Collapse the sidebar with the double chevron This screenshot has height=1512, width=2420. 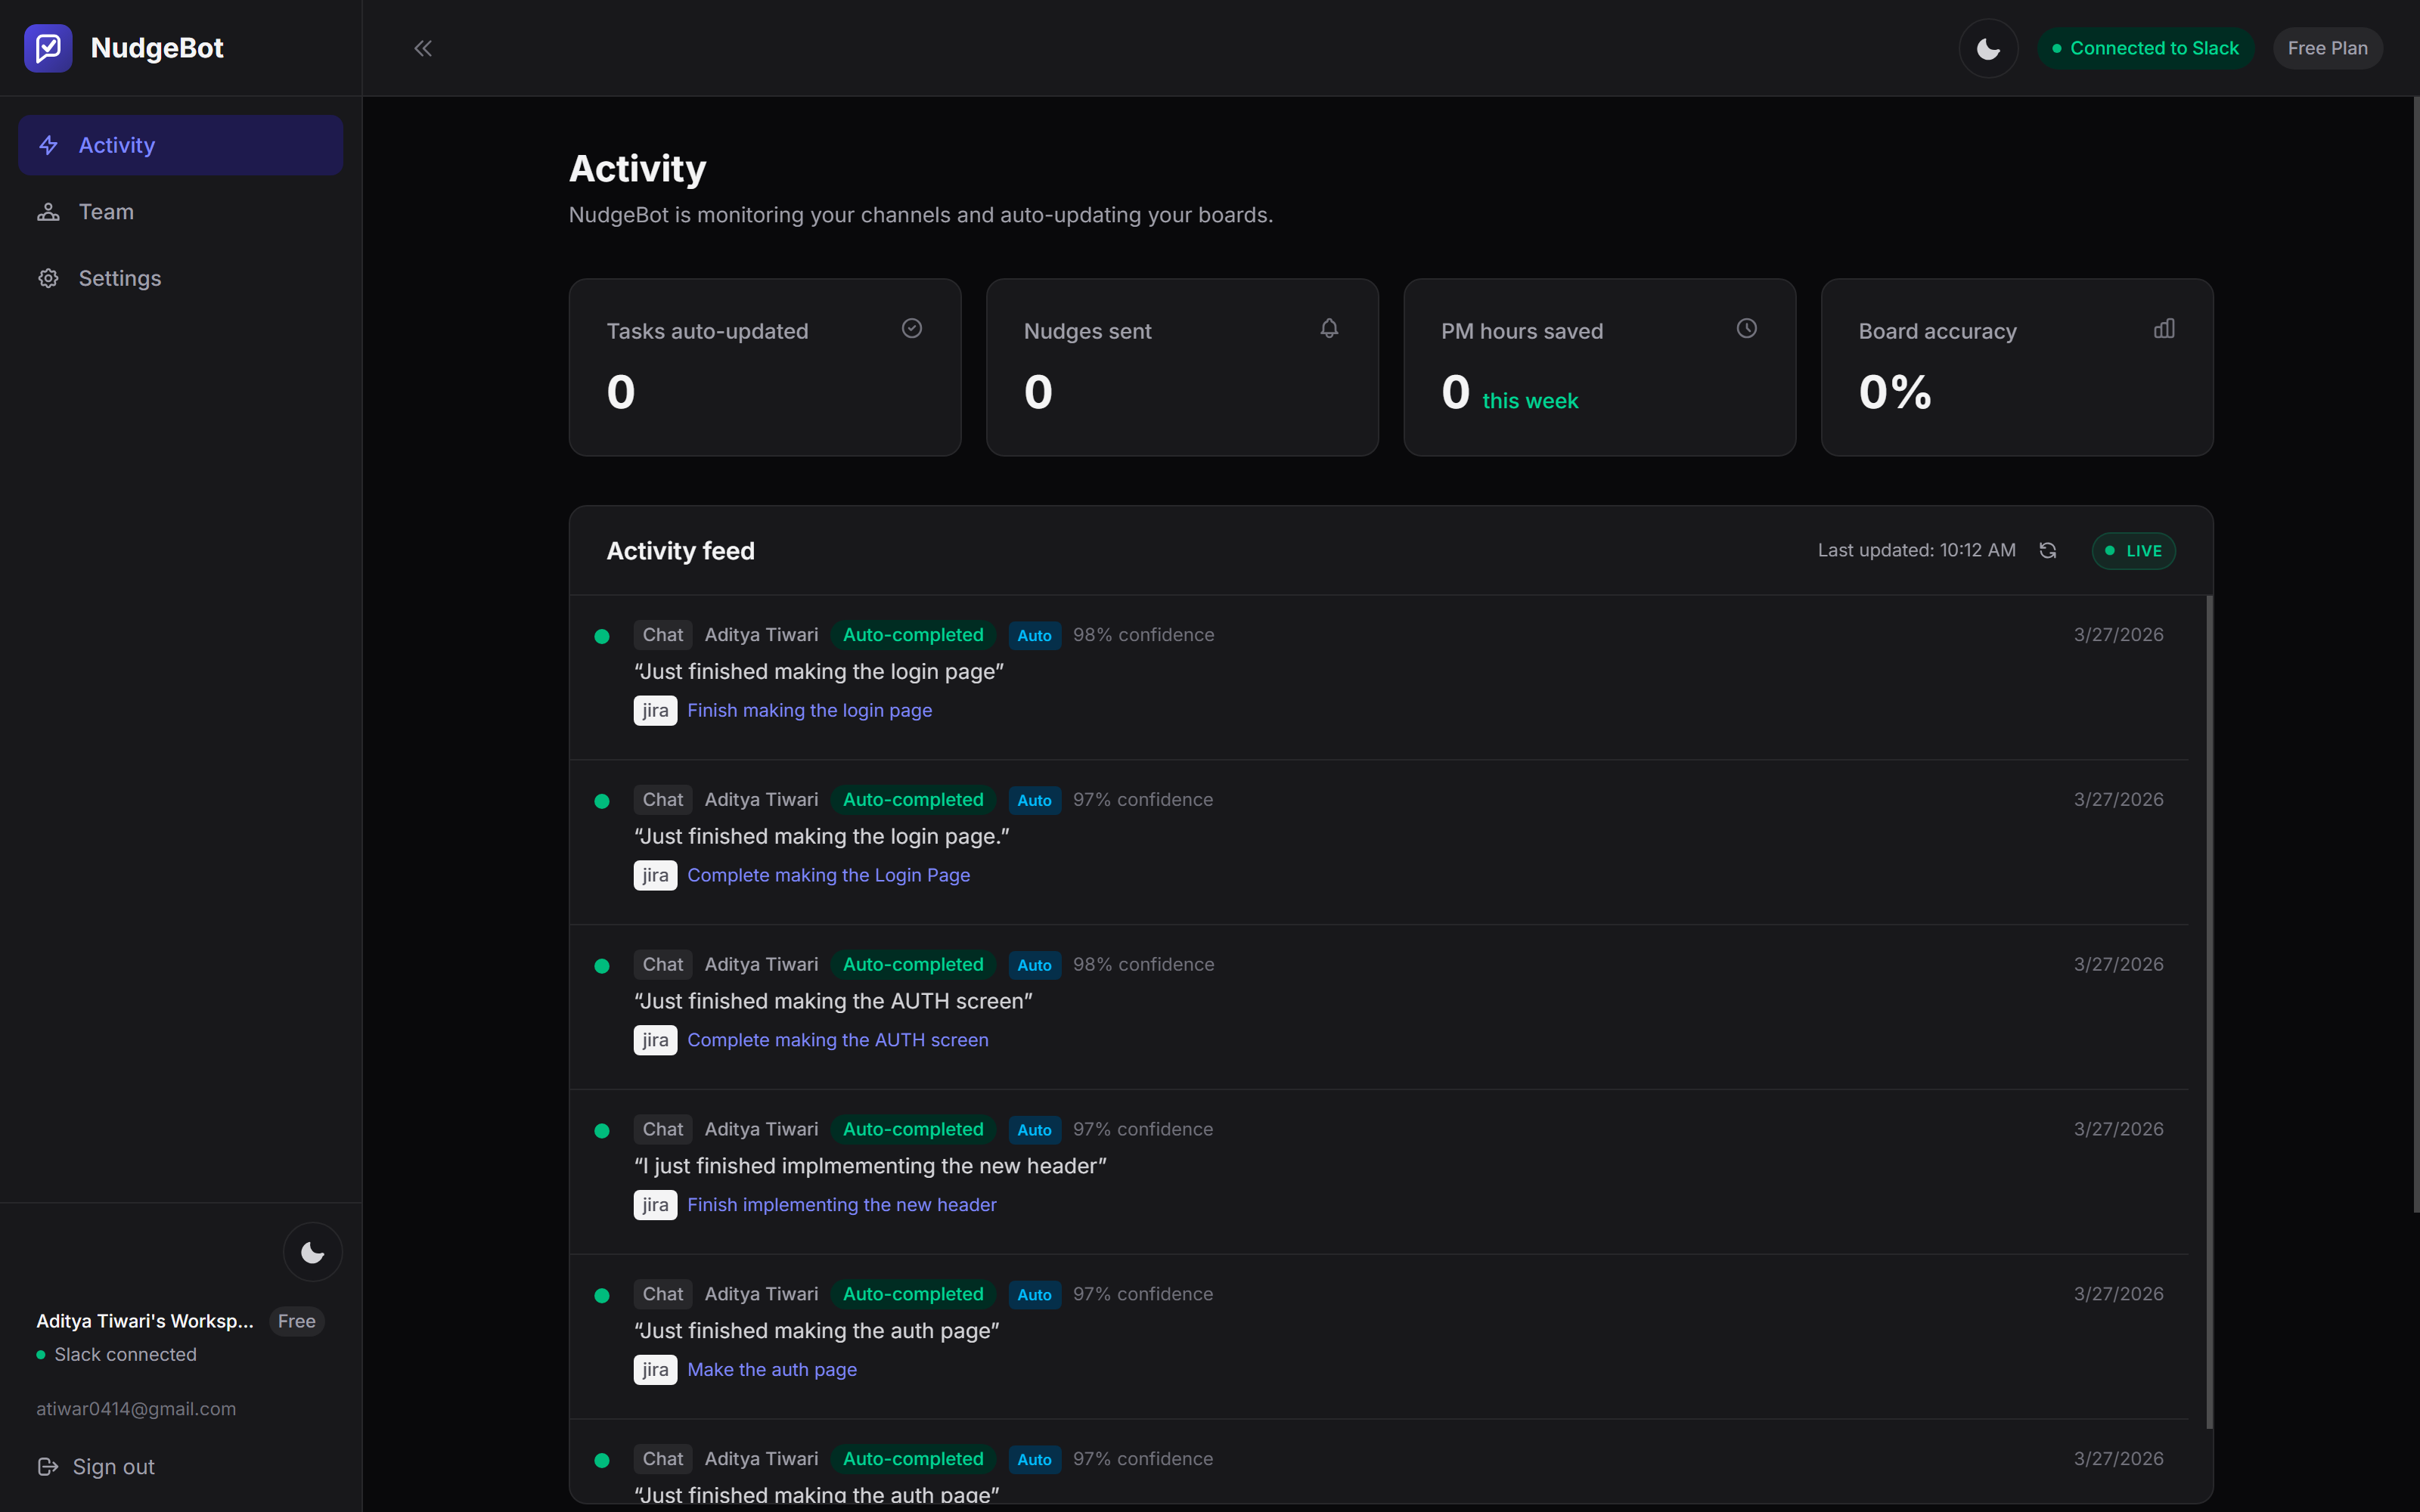[422, 47]
